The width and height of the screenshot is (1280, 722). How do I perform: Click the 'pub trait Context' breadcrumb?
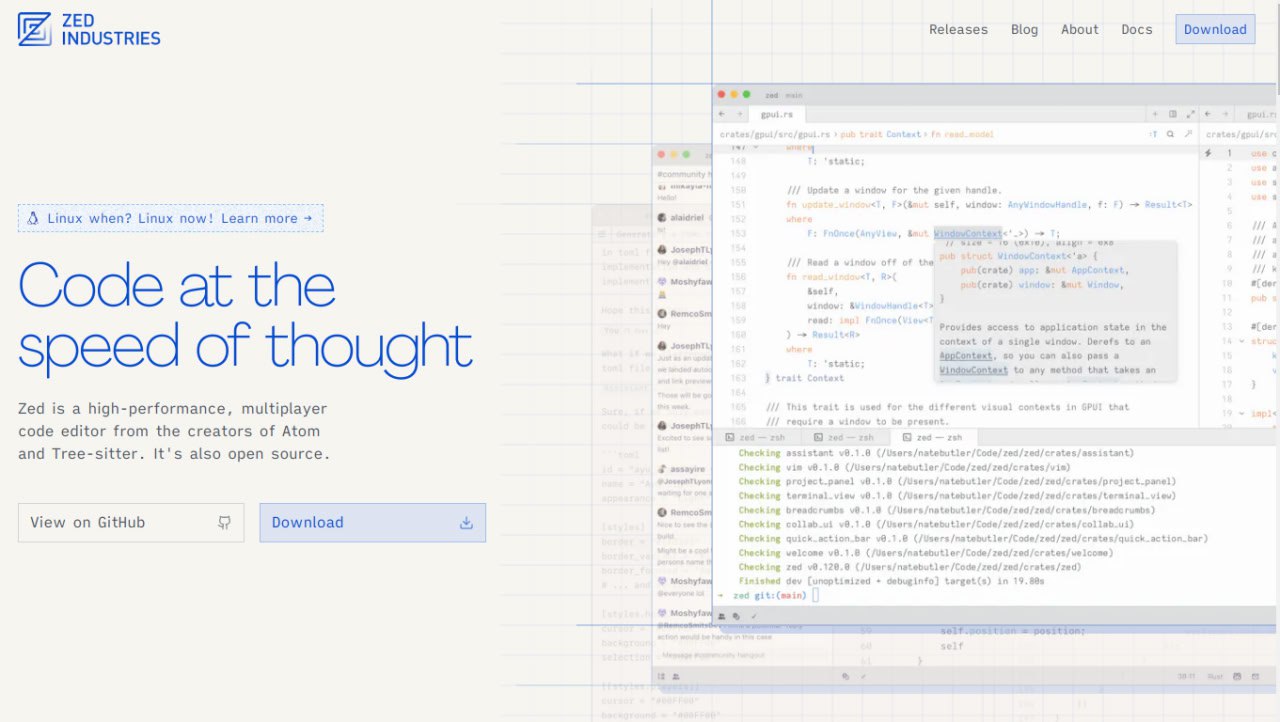pyautogui.click(x=880, y=134)
